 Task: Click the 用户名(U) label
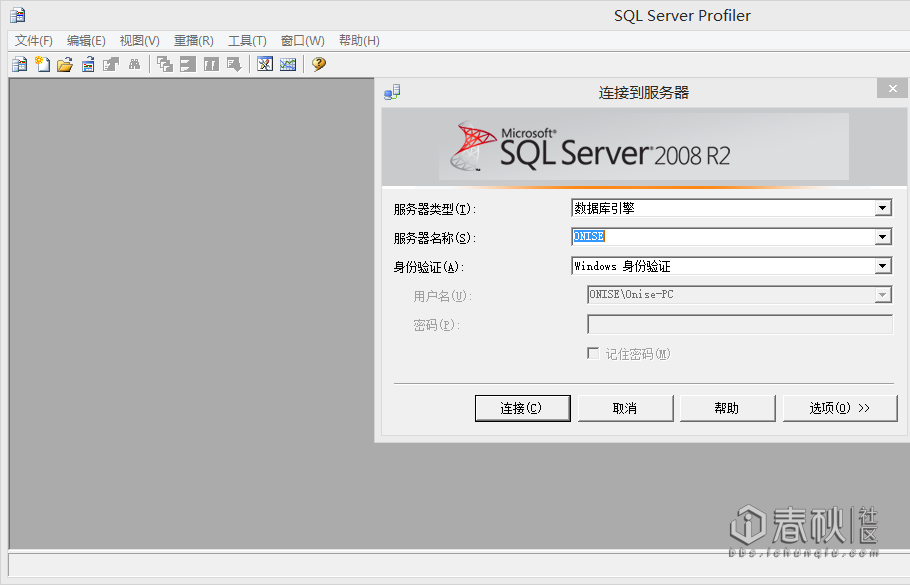pyautogui.click(x=443, y=296)
